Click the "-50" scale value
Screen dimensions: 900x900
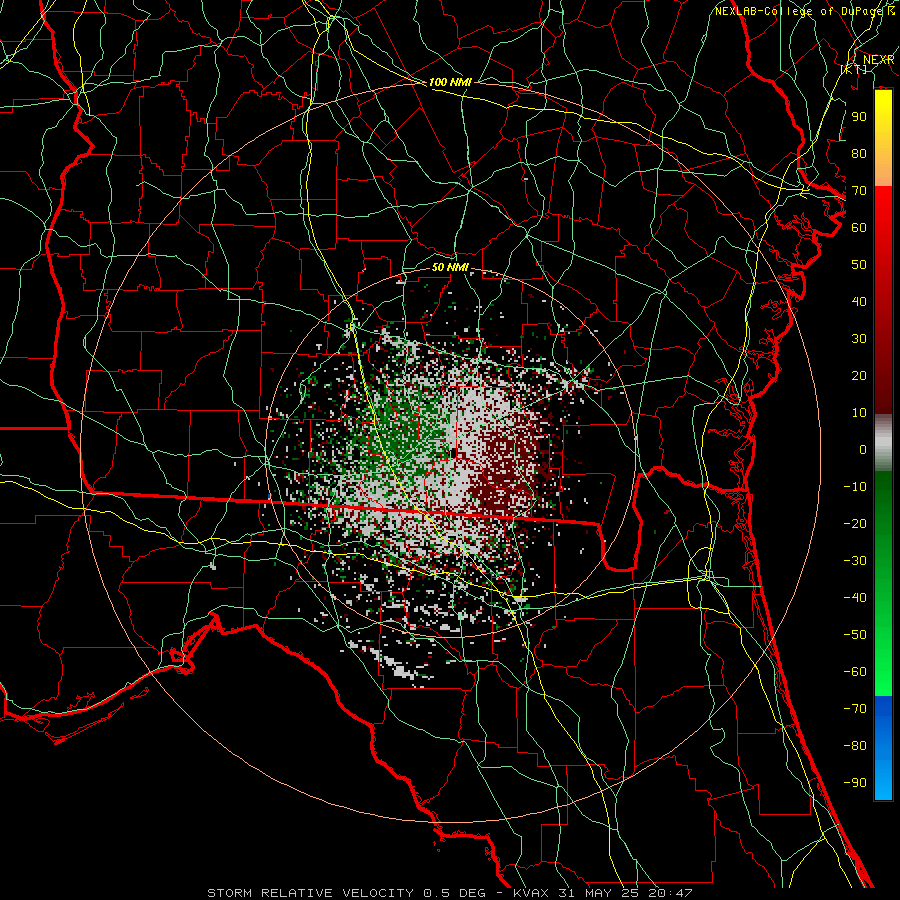click(855, 635)
